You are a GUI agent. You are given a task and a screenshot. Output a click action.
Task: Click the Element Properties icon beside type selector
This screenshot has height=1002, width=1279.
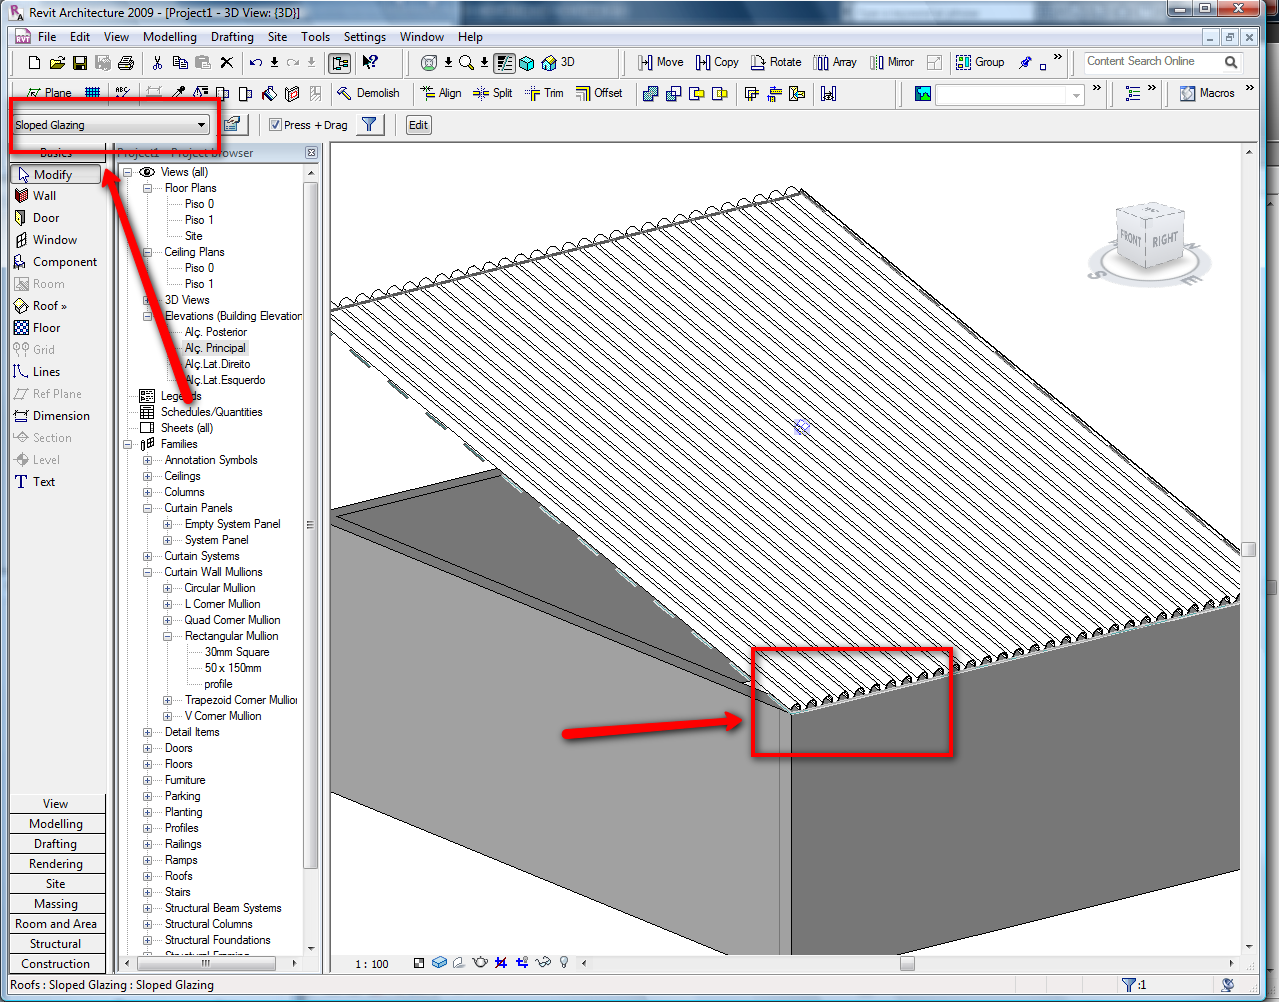[232, 124]
